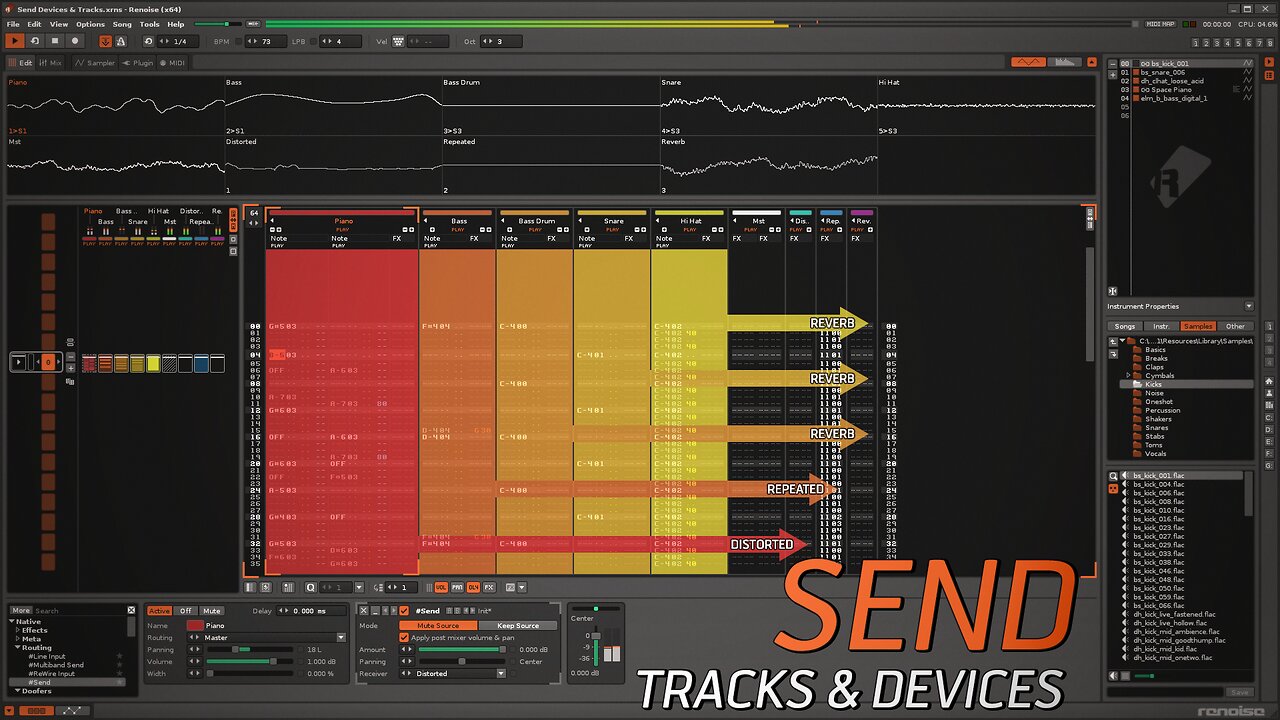Collapse the Native devices tree group
1280x720 pixels.
(x=12, y=621)
